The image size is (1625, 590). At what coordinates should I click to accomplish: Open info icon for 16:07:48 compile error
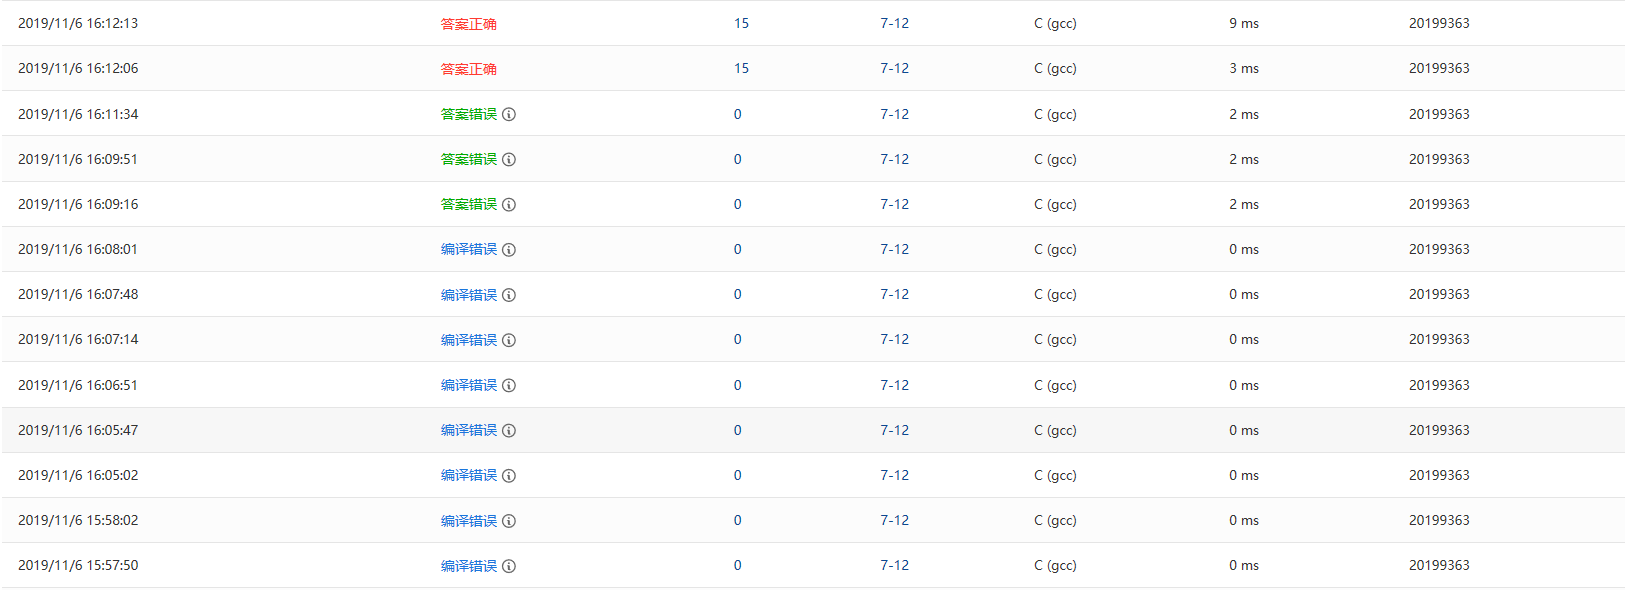click(x=509, y=295)
